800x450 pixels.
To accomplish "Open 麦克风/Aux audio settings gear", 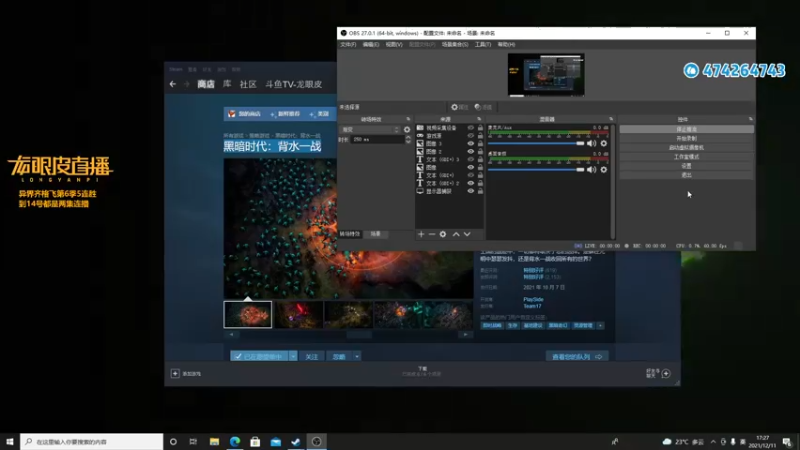I will coord(604,143).
